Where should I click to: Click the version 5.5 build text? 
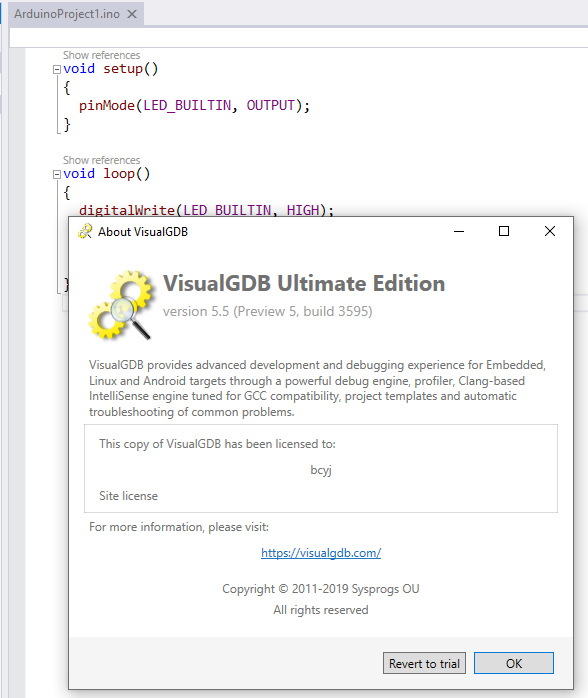[x=268, y=312]
